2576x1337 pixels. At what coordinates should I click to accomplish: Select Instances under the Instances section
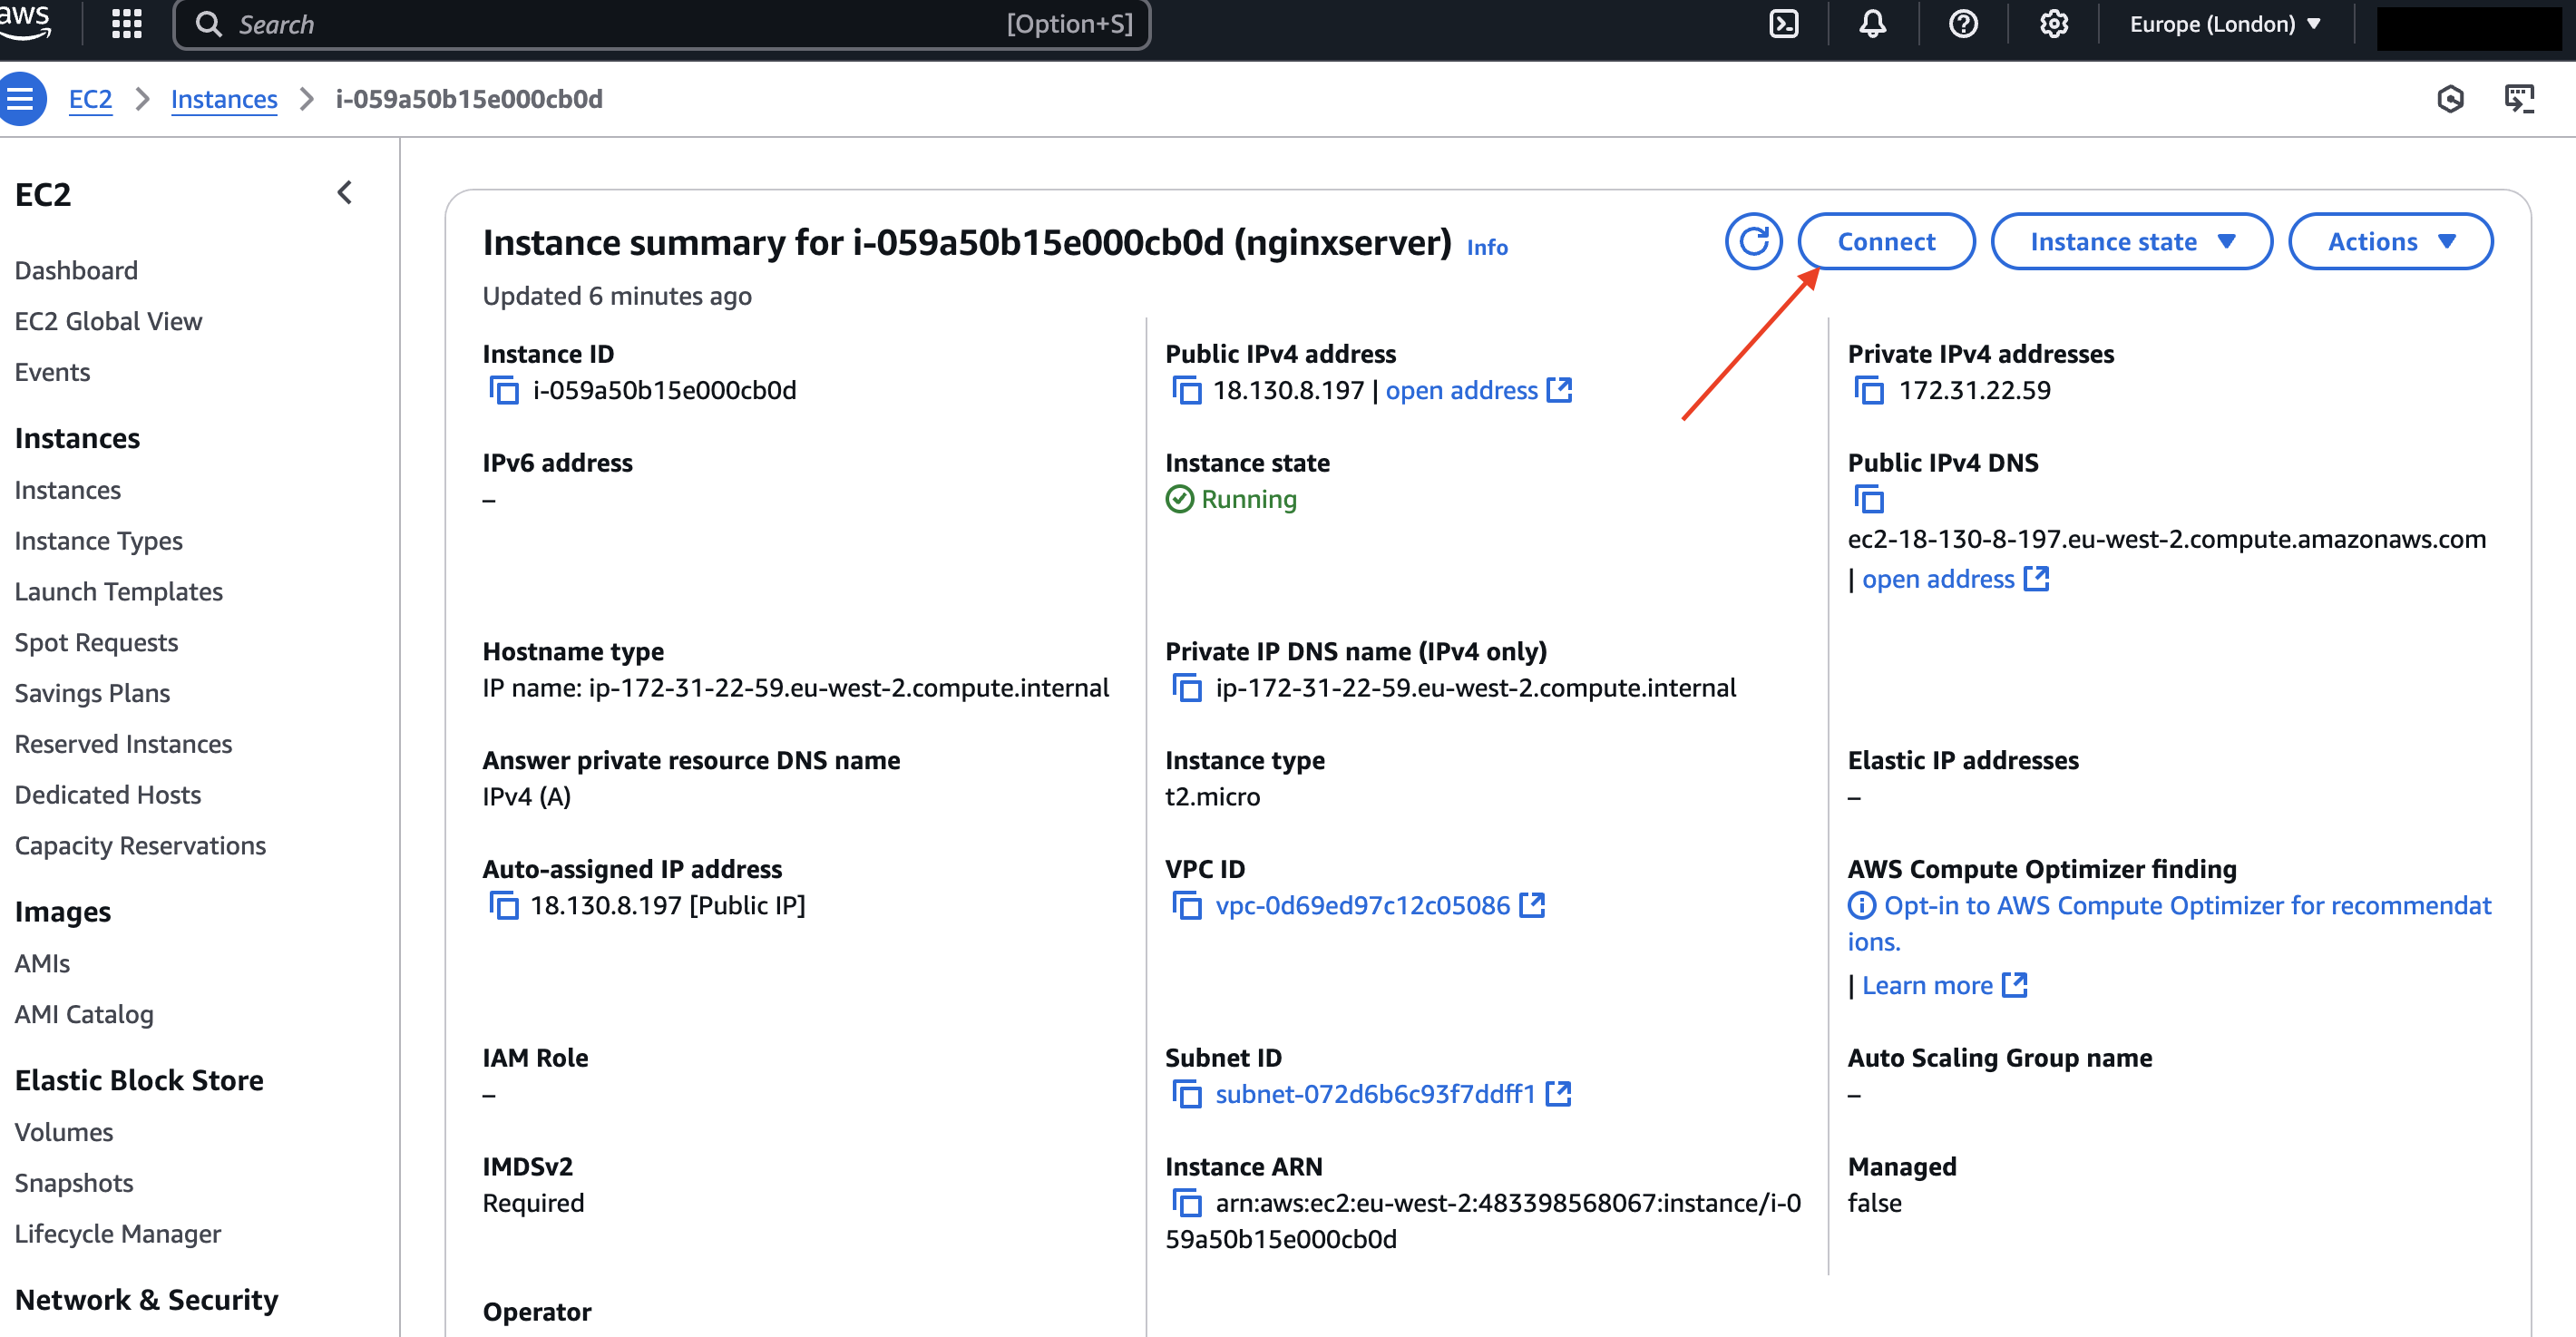point(67,491)
